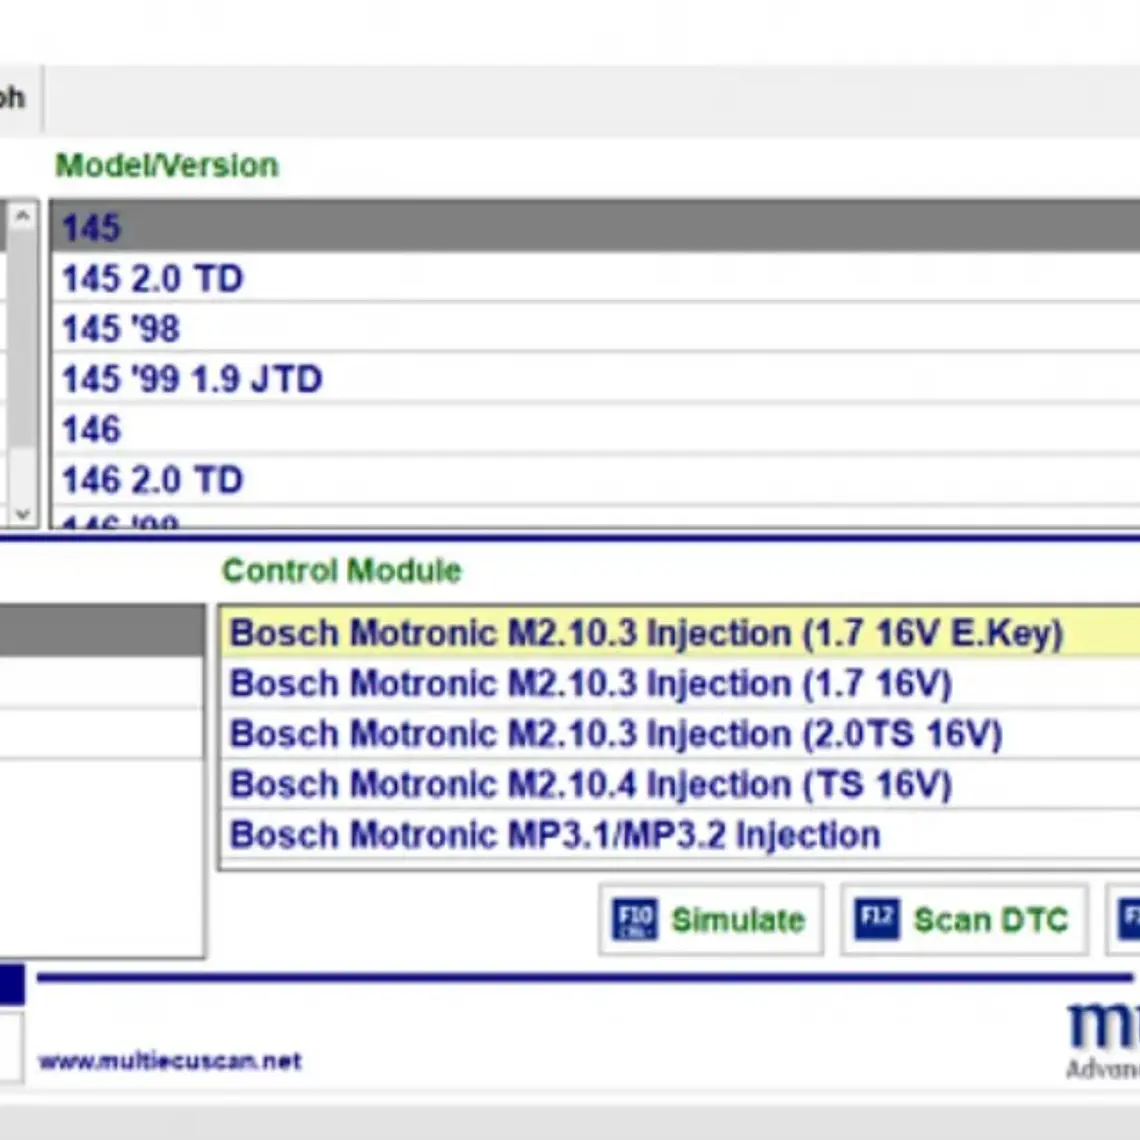
Task: Click the scroll up arrow of left list
Action: tap(23, 216)
